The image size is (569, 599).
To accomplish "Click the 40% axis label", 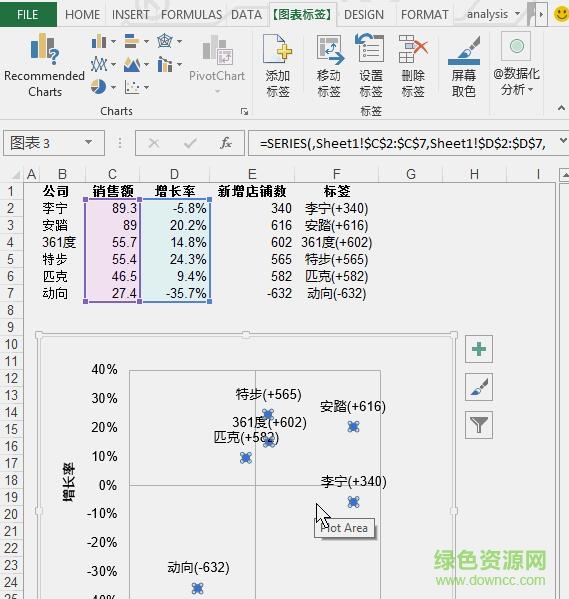I will pyautogui.click(x=104, y=369).
